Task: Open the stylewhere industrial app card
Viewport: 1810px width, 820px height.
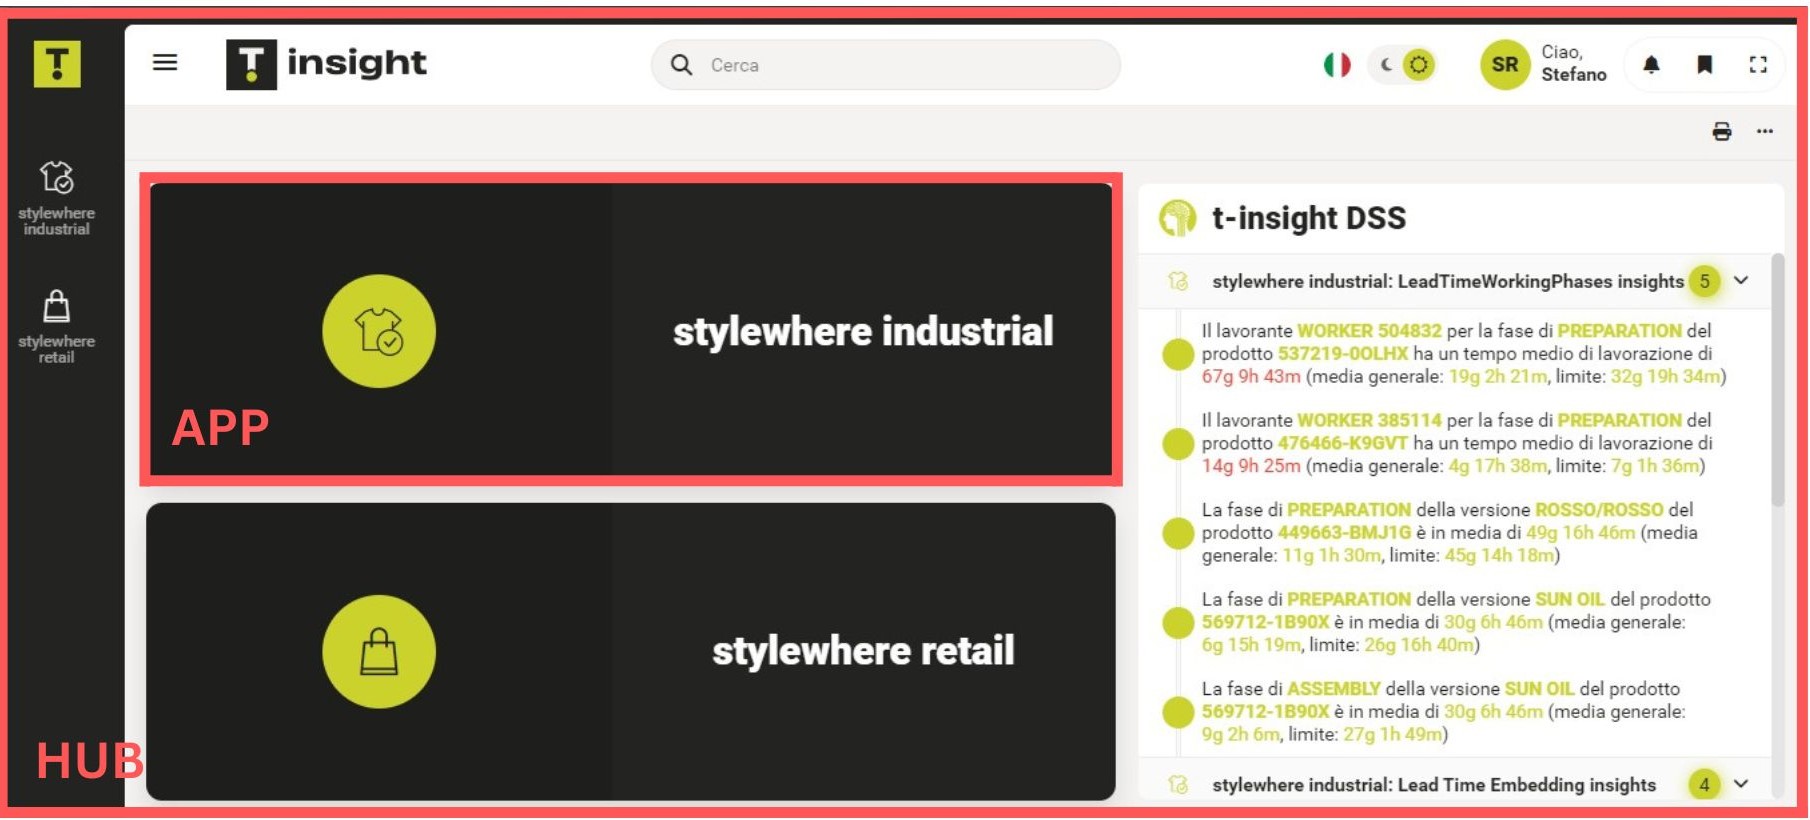Action: click(x=630, y=330)
